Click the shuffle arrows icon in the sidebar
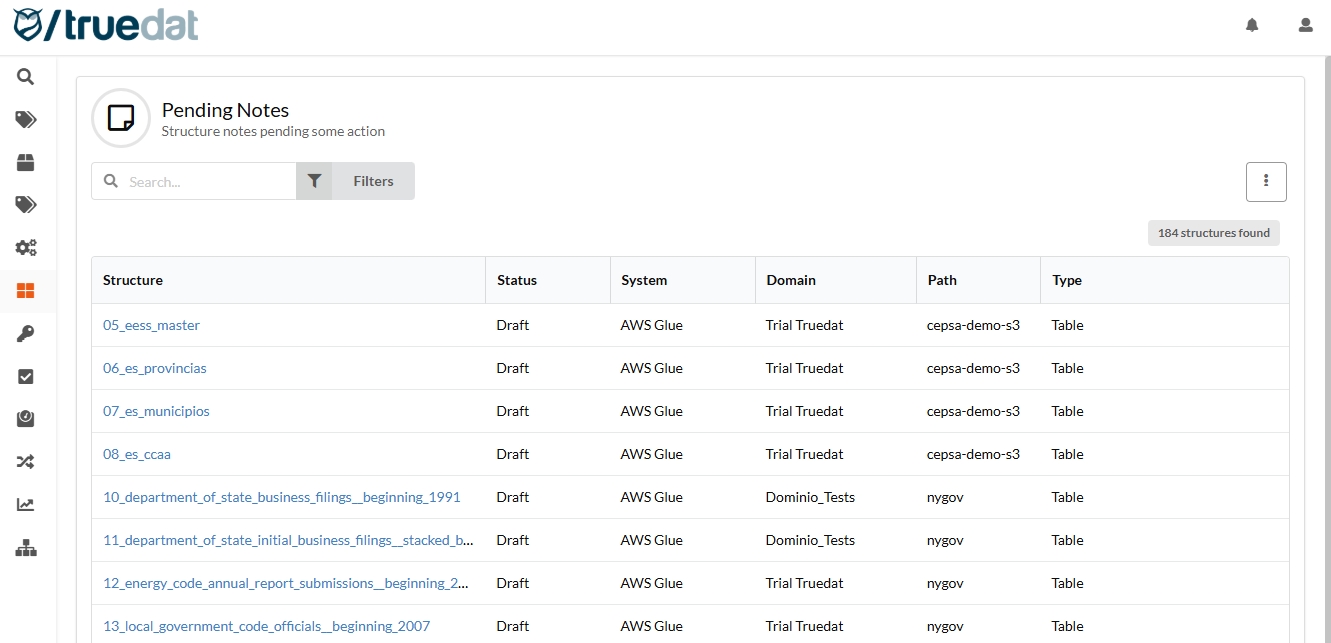 tap(26, 462)
